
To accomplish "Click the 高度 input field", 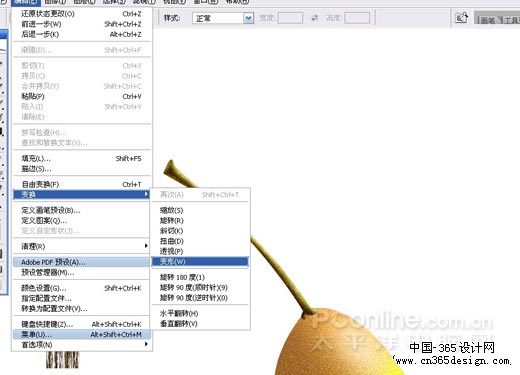I will pos(357,18).
